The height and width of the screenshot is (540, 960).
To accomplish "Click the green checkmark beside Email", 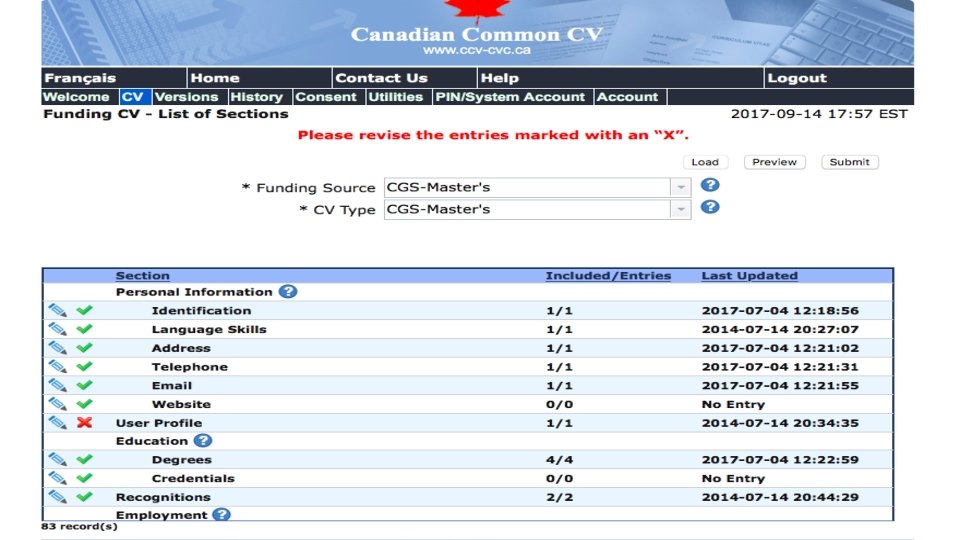I will [x=84, y=385].
